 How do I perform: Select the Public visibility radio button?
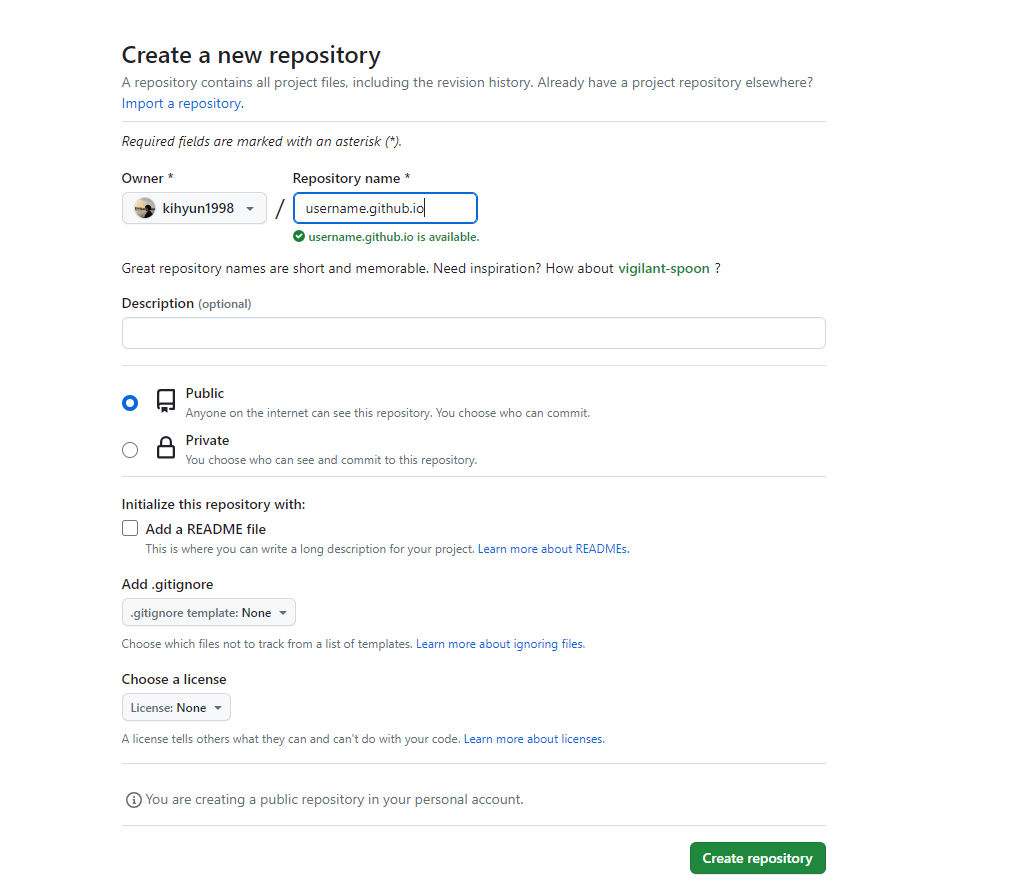[x=130, y=403]
